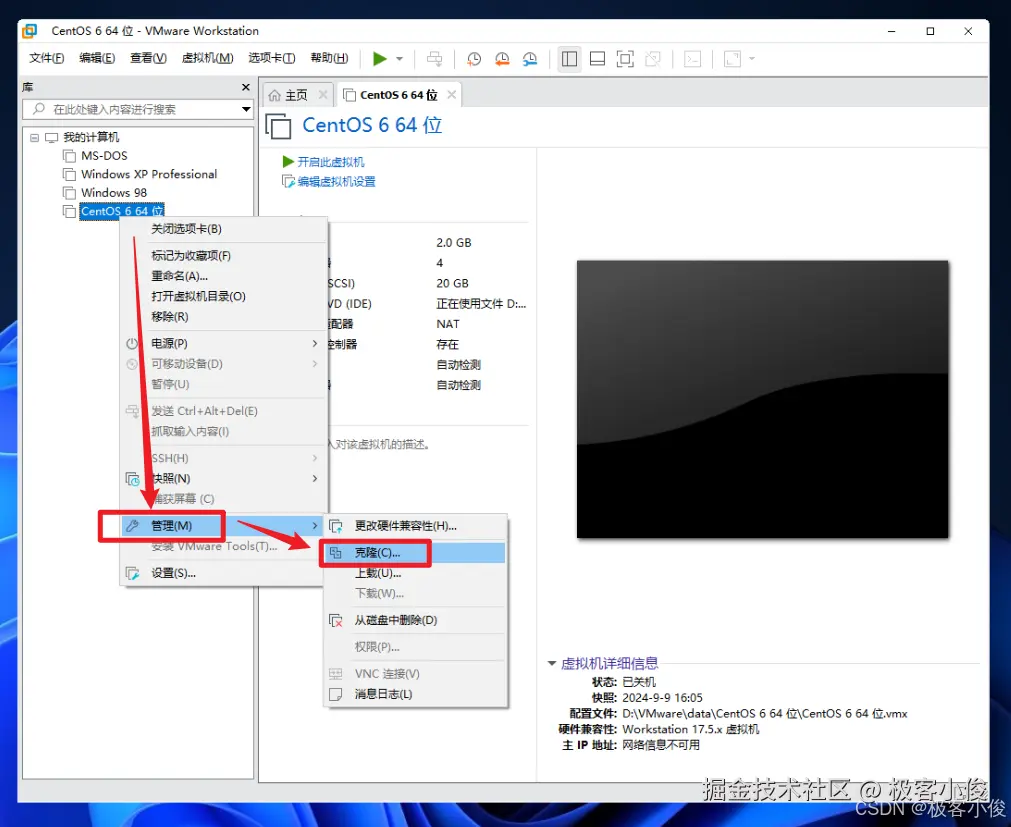Viewport: 1011px width, 827px height.
Task: Open the 查看(V) menu
Action: pyautogui.click(x=148, y=58)
